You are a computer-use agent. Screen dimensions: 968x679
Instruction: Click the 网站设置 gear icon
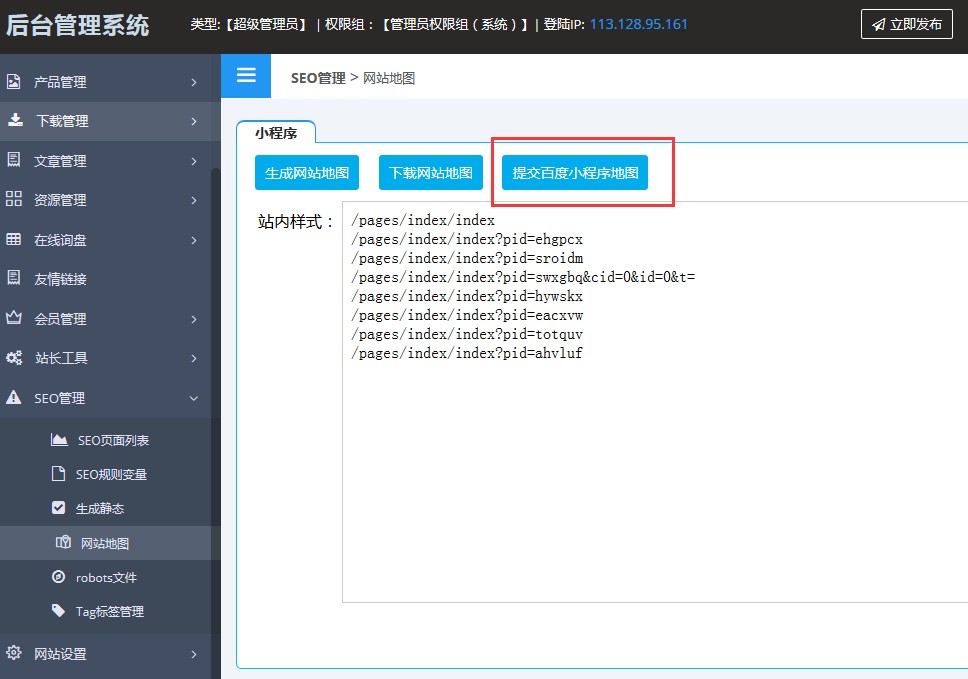click(14, 653)
